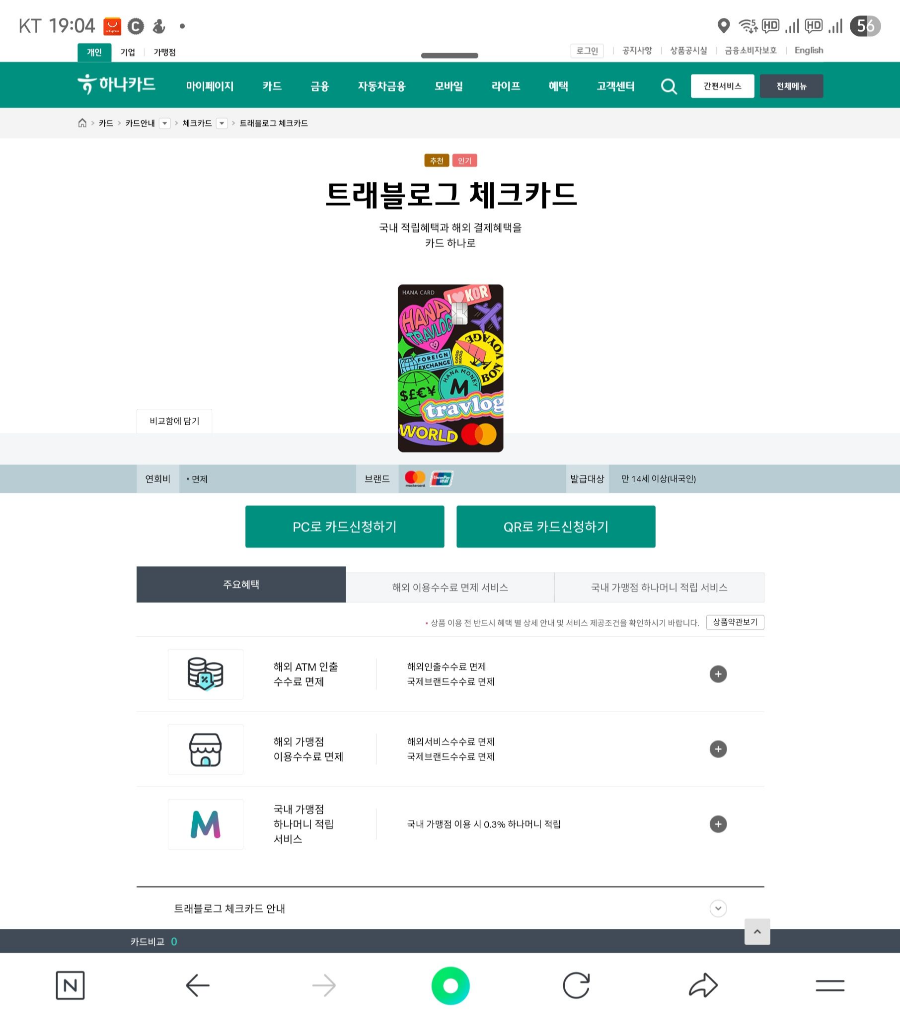Tap the AliExpress notification icon
Viewport: 900px width, 1017px height.
pos(112,26)
